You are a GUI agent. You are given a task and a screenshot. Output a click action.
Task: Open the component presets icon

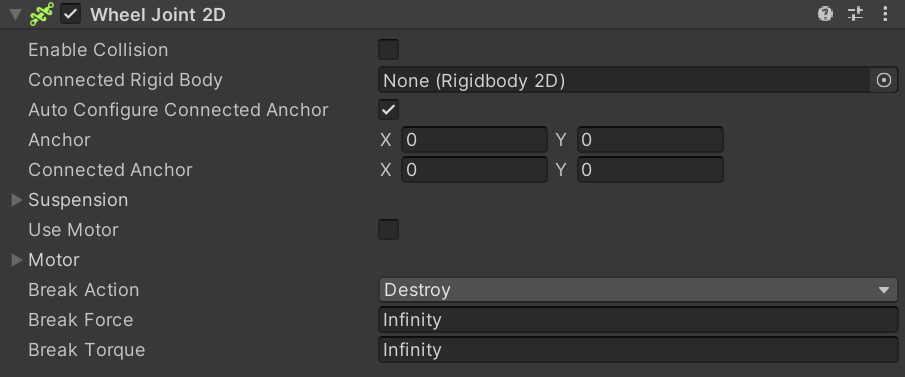855,14
